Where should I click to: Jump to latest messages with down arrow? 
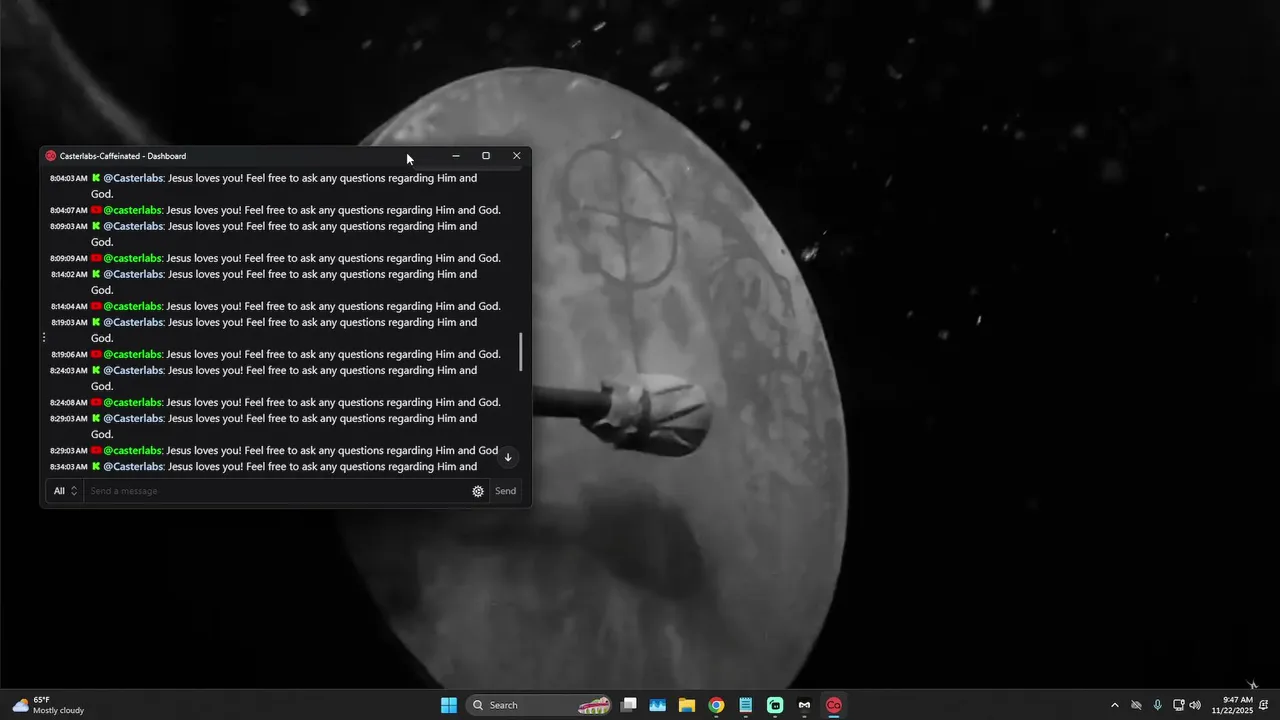pos(508,457)
